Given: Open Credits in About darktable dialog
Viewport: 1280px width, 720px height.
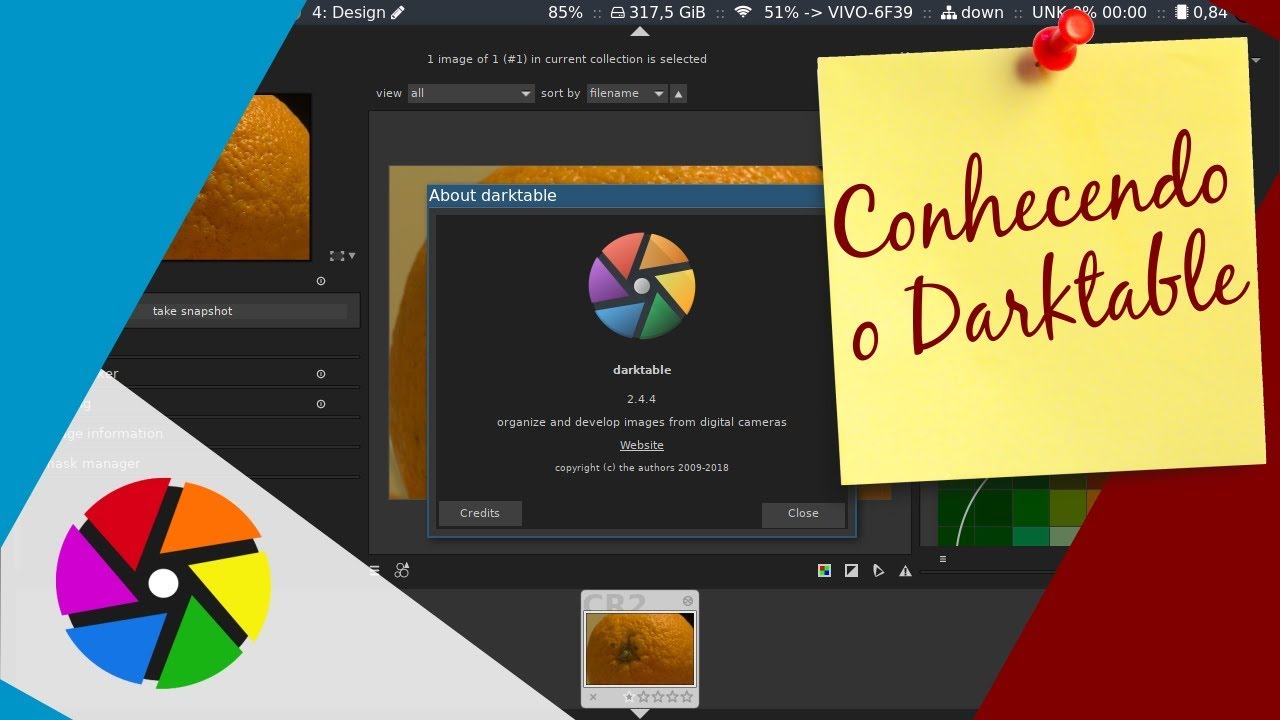Looking at the screenshot, I should click(480, 513).
